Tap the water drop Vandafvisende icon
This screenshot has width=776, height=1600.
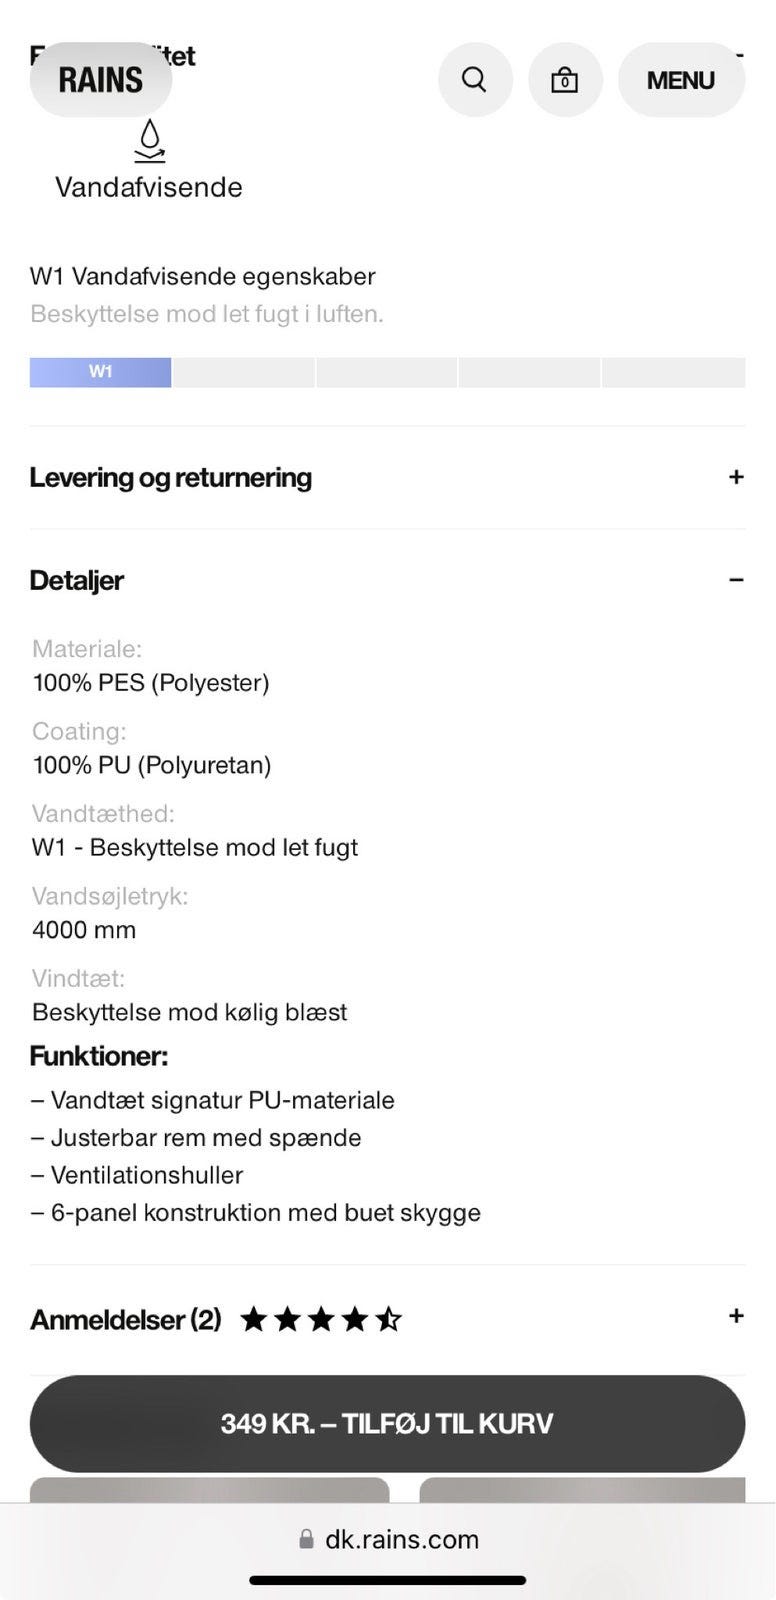149,140
